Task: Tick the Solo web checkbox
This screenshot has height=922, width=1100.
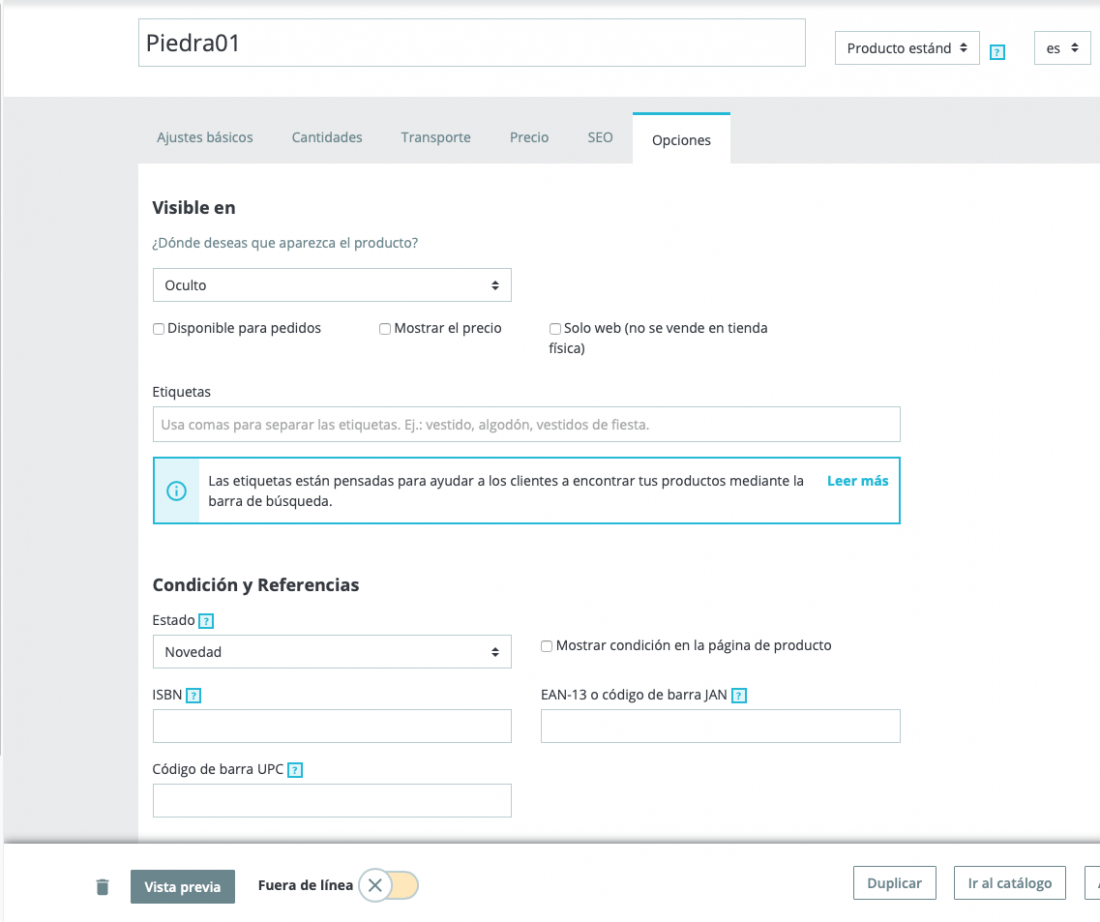Action: (x=555, y=329)
